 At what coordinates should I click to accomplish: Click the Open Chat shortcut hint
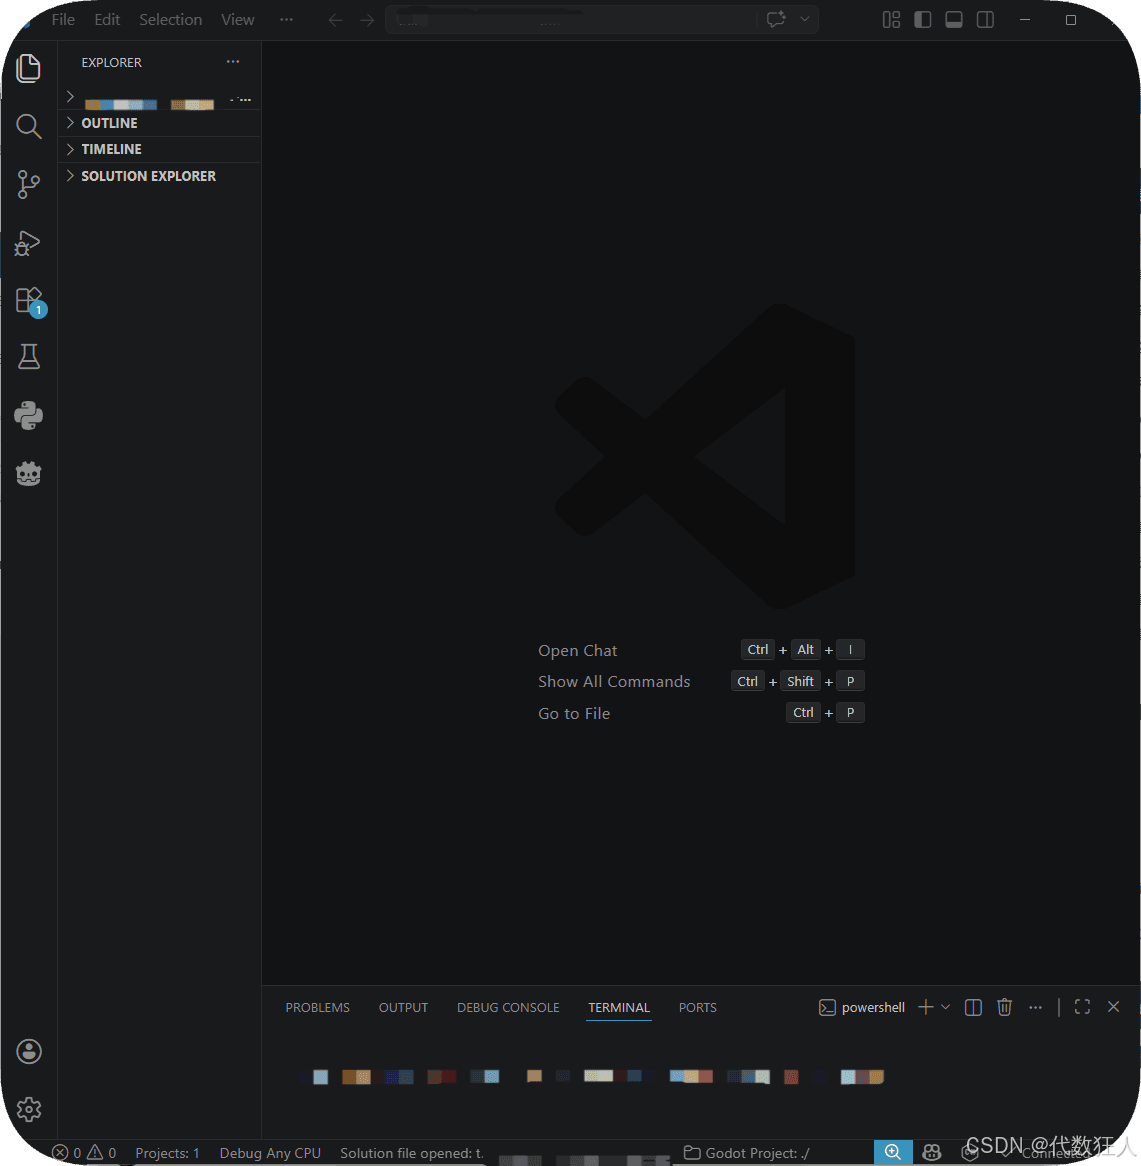coord(577,651)
